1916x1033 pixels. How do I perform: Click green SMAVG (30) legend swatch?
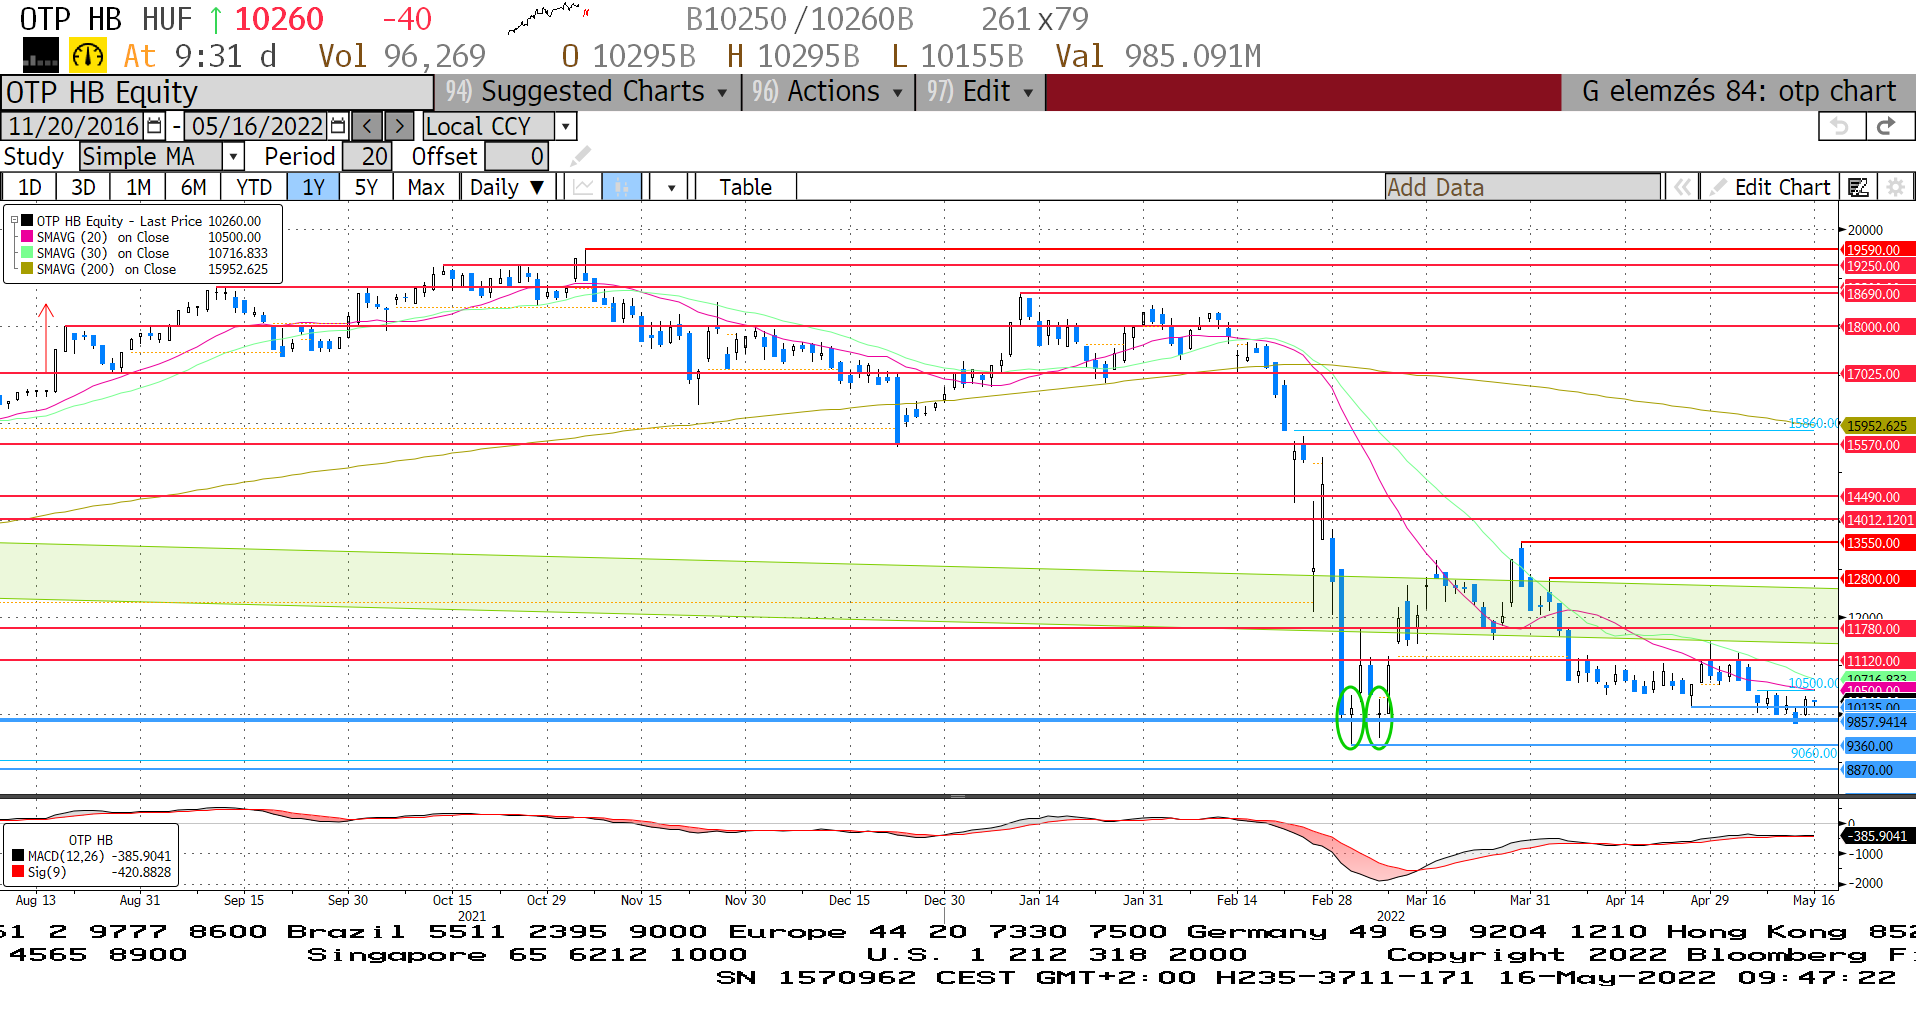coord(27,253)
